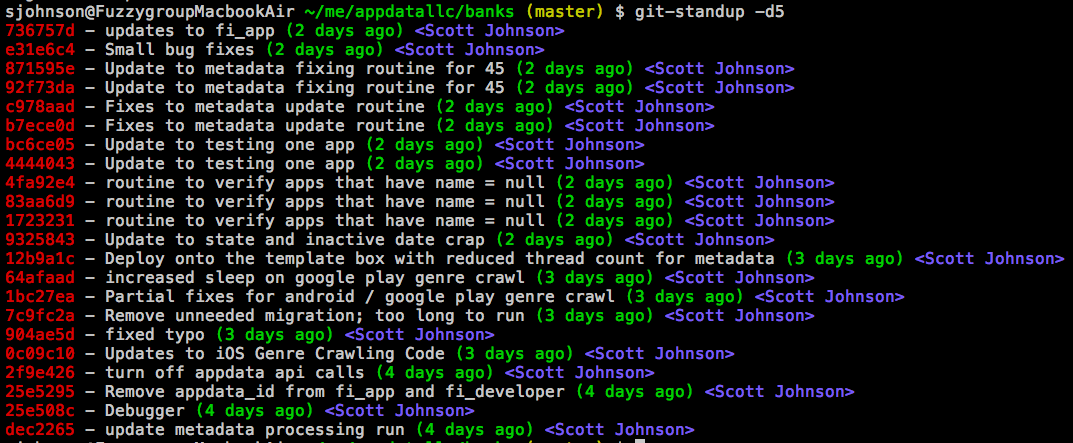
Task: Select commit hash 92f73da
Action: click(40, 88)
